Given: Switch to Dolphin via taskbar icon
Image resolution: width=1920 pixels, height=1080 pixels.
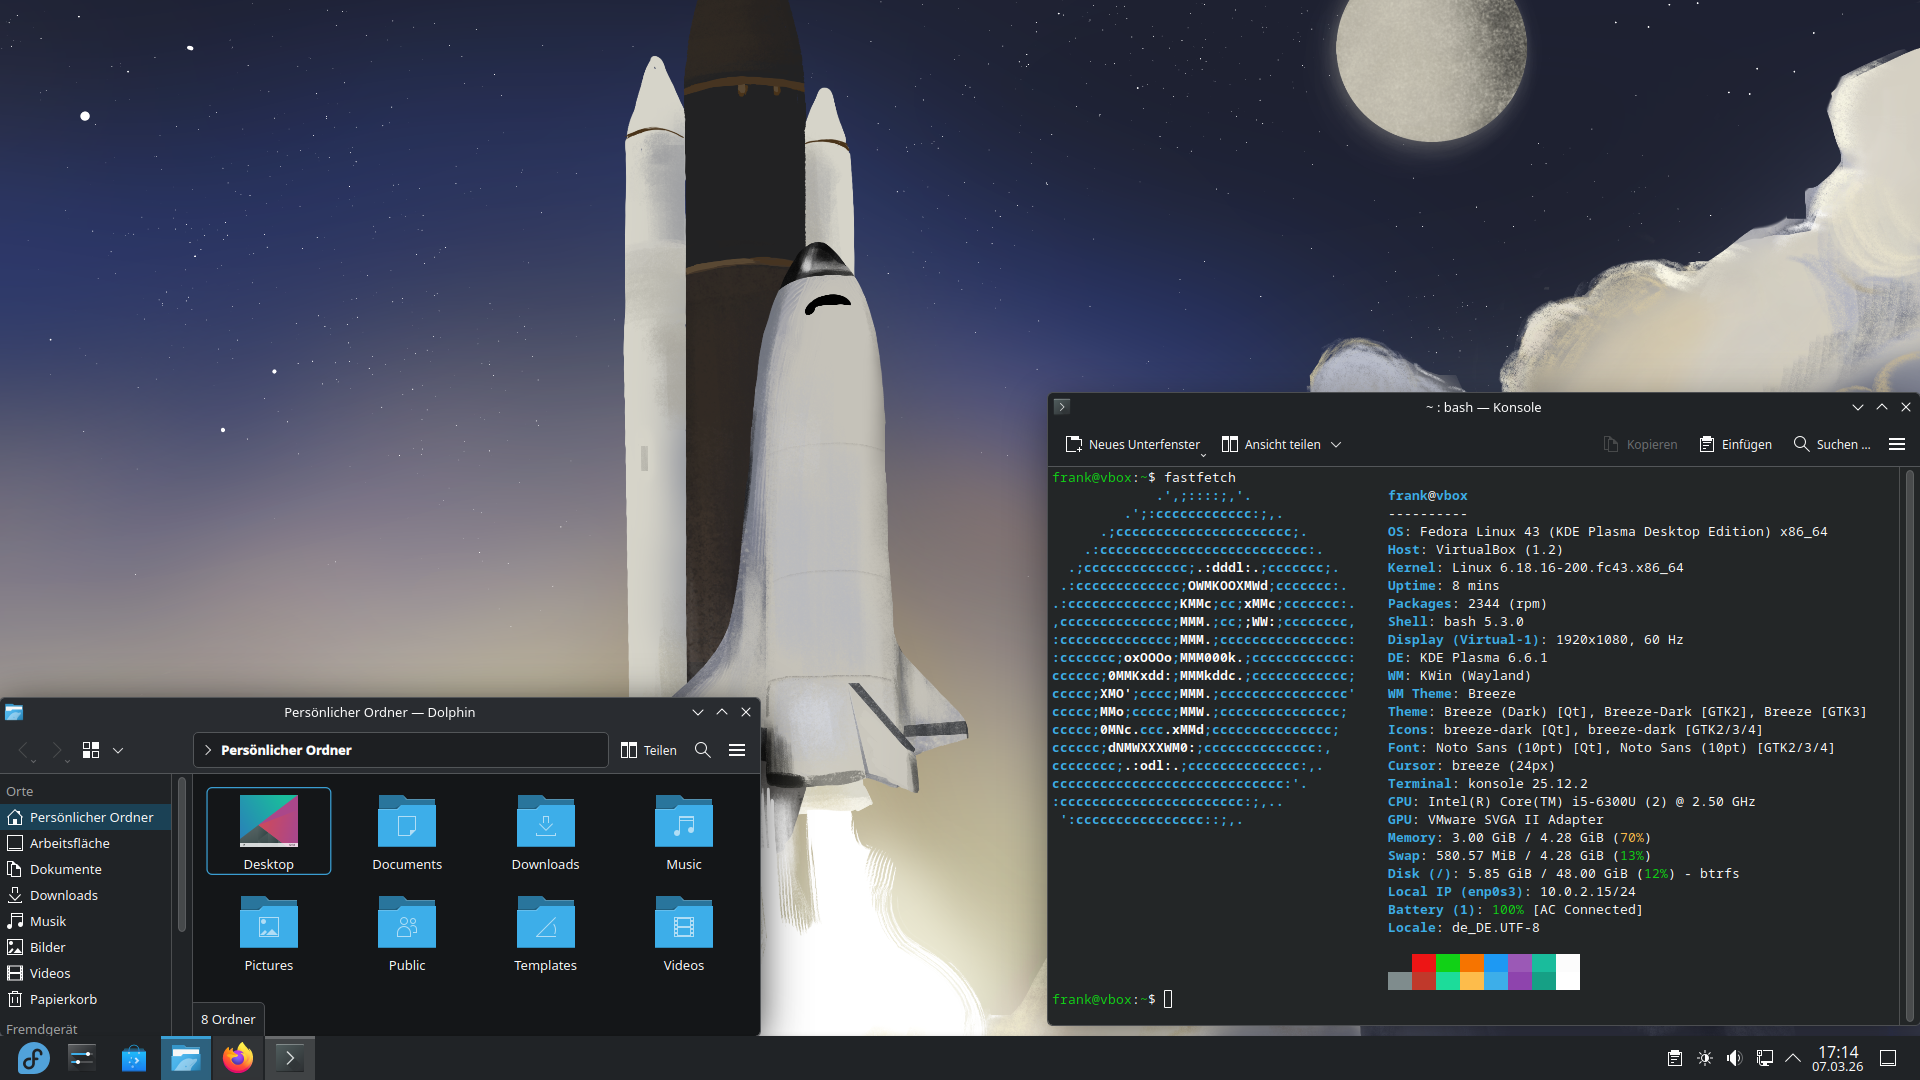Looking at the screenshot, I should tap(186, 1058).
